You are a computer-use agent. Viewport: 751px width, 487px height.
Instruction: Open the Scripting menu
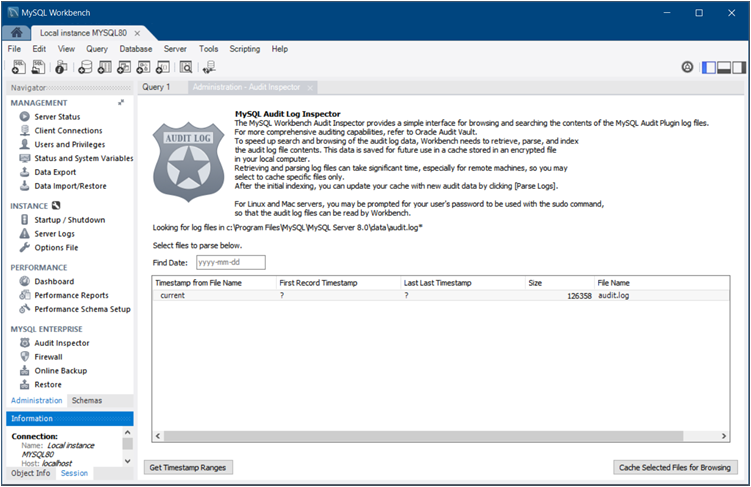(x=245, y=49)
